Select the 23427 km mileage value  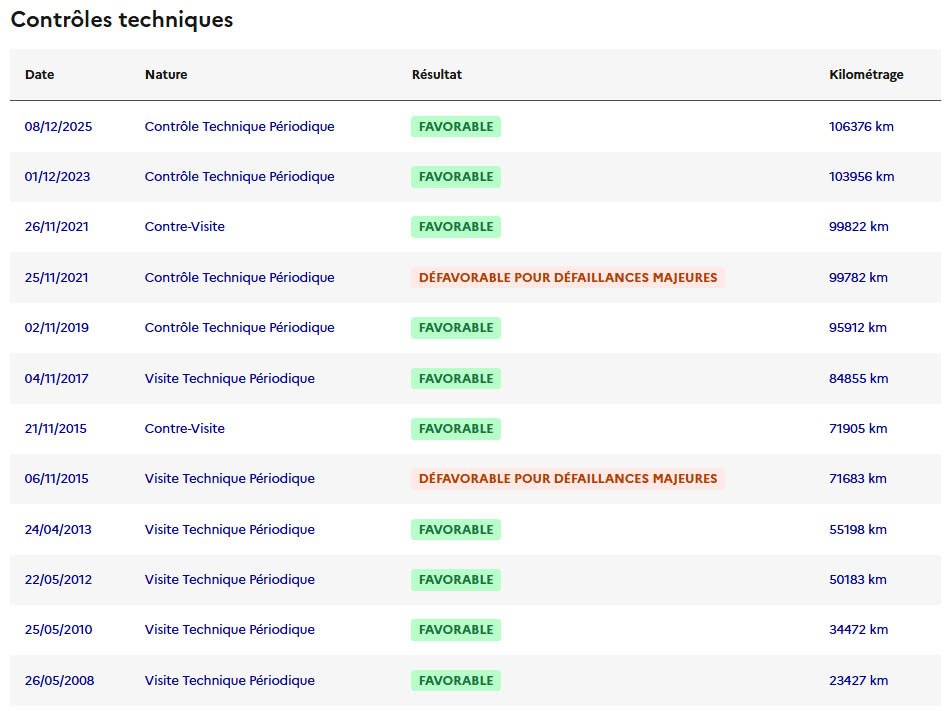pyautogui.click(x=858, y=681)
